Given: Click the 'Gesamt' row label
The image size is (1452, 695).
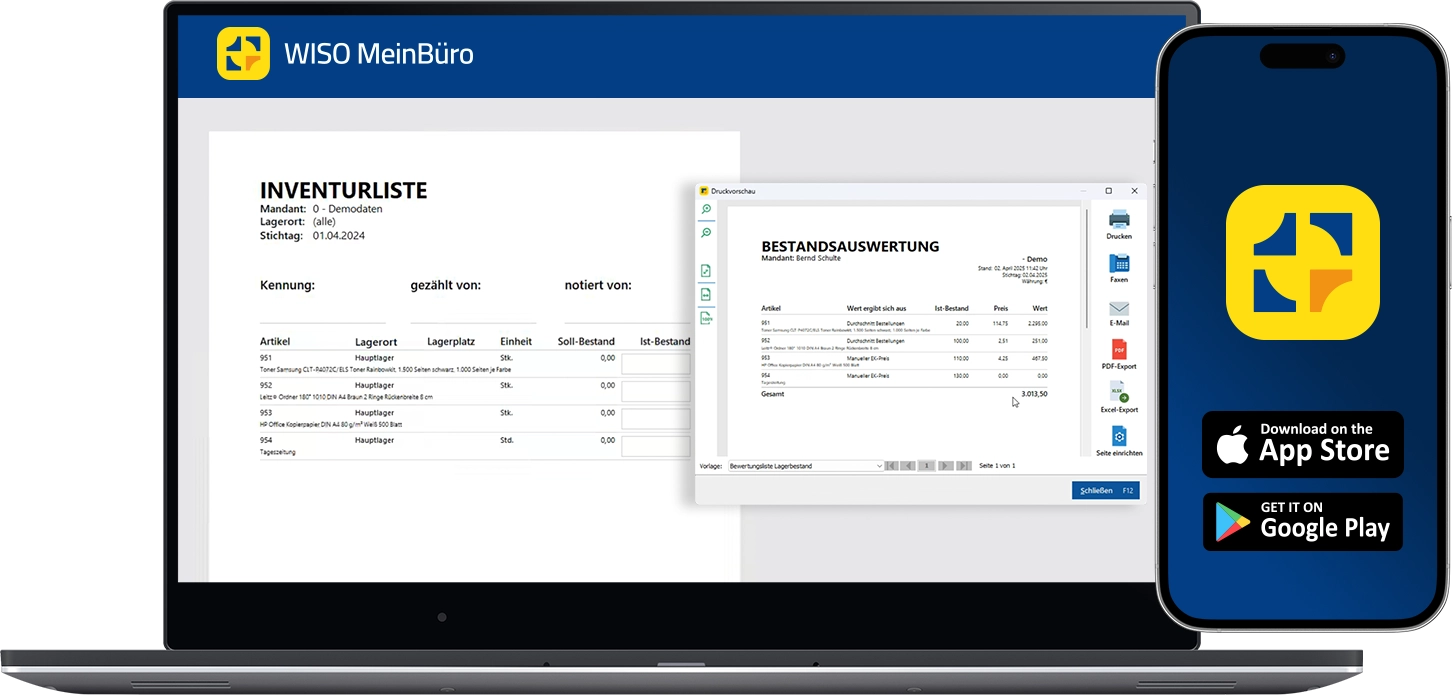Looking at the screenshot, I should point(773,394).
